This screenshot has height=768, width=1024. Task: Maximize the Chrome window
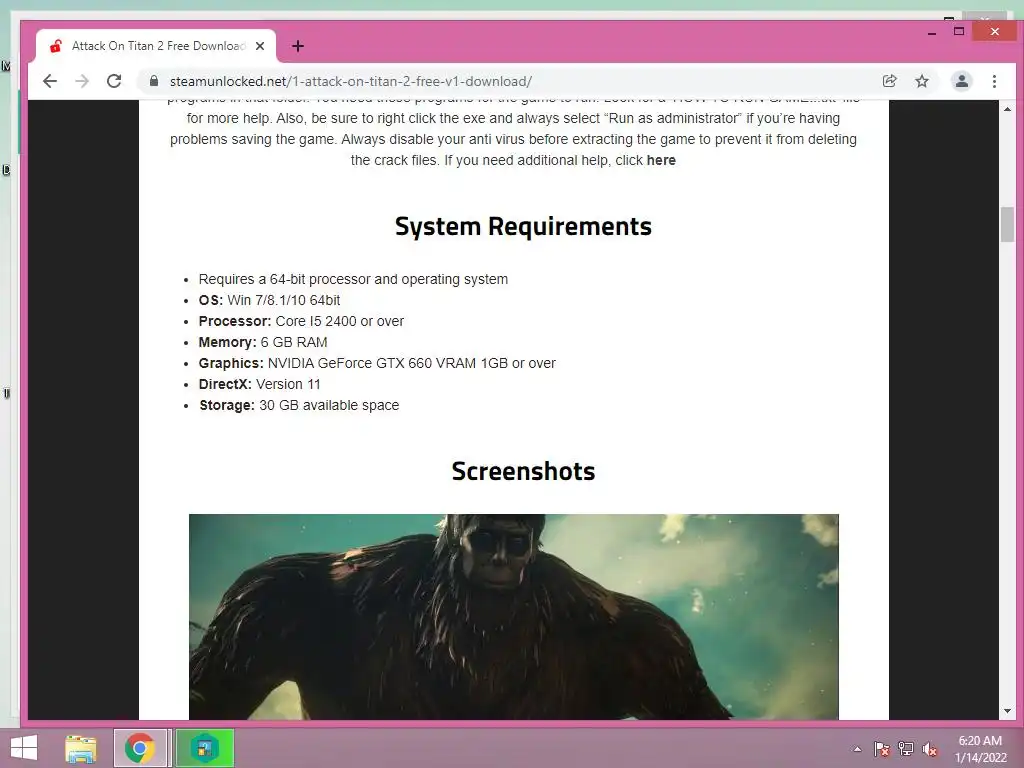[x=959, y=31]
